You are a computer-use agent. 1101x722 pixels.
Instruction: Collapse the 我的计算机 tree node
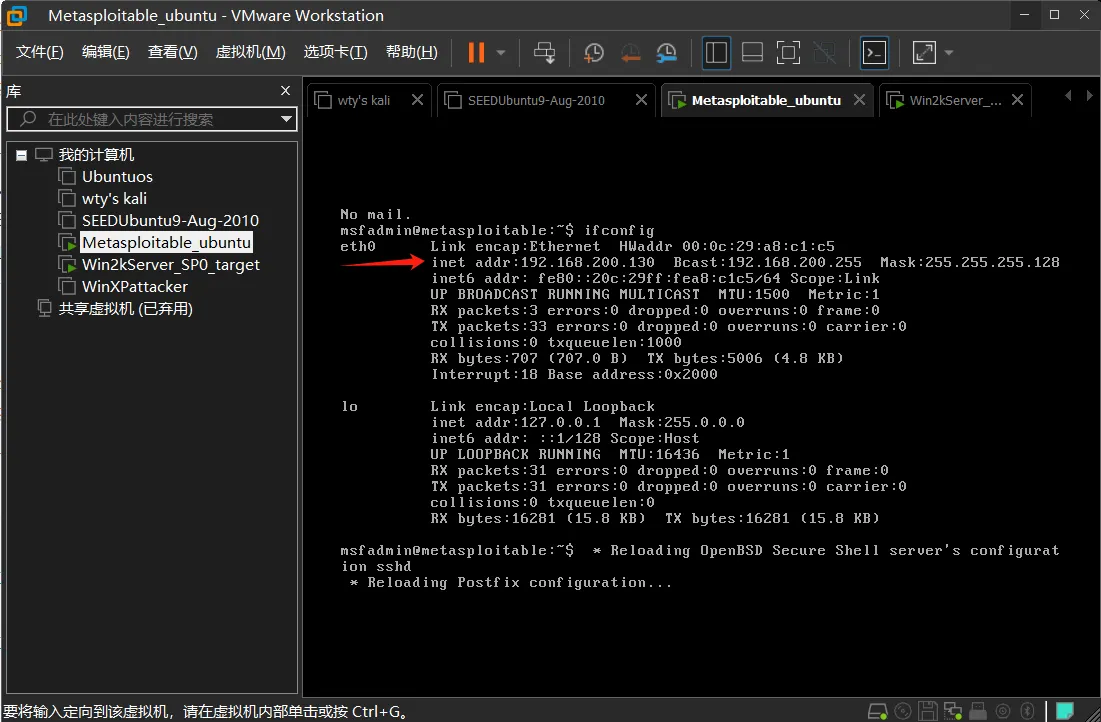click(22, 155)
